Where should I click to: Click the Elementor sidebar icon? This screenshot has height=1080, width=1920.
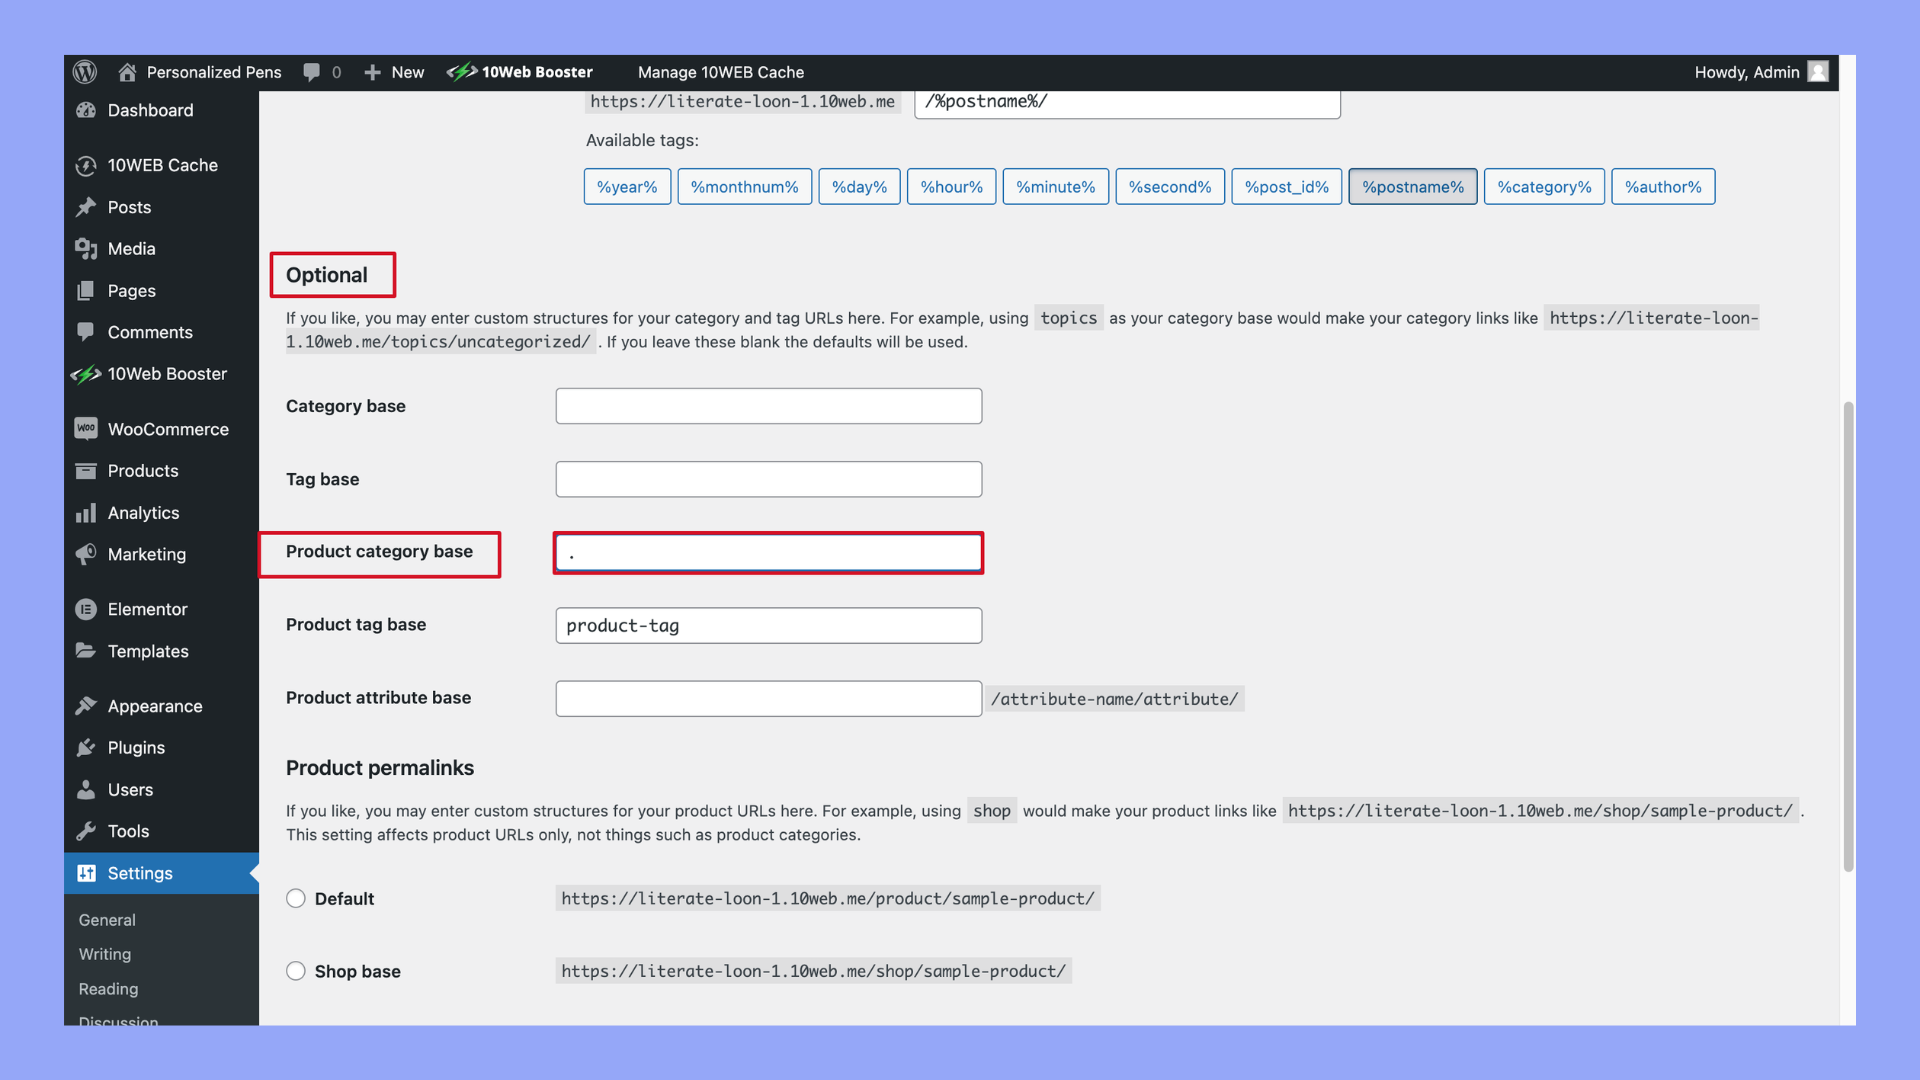tap(86, 609)
